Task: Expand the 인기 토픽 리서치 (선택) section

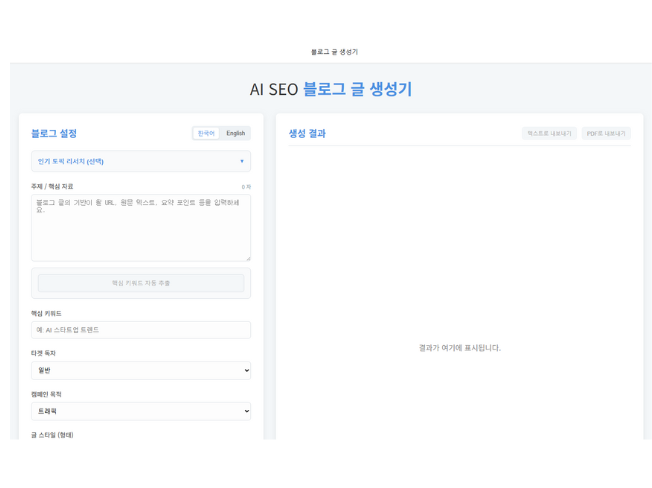Action: (140, 161)
